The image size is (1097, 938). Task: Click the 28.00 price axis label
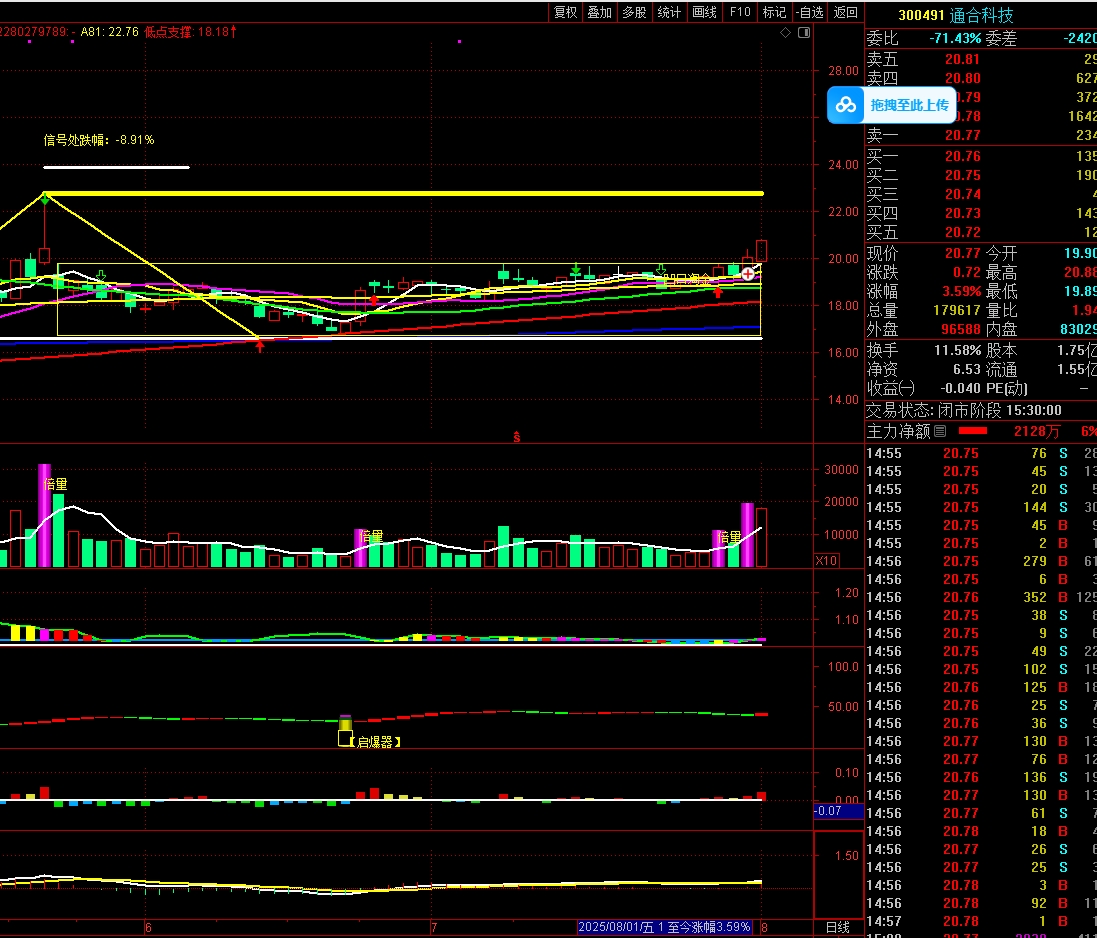843,71
